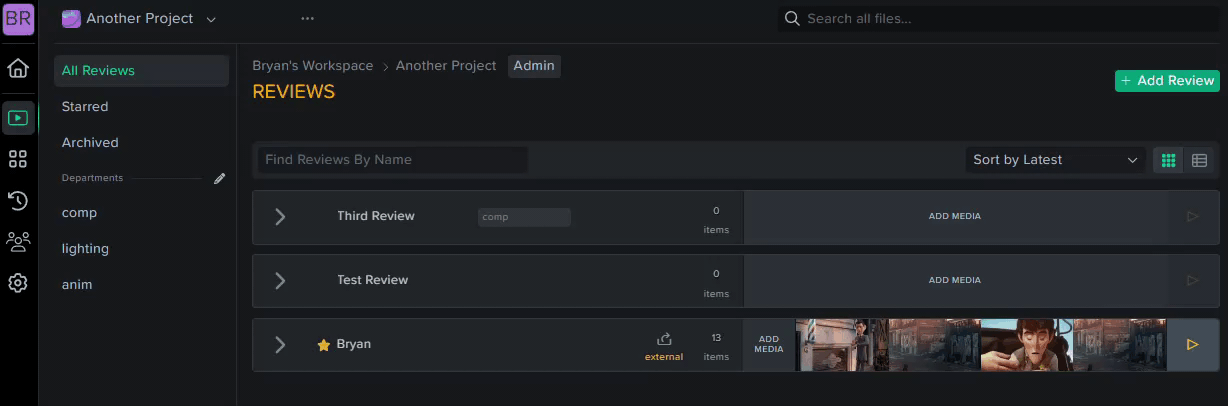Select the Archived reviews section
Screen dimensions: 1228x406
90,142
